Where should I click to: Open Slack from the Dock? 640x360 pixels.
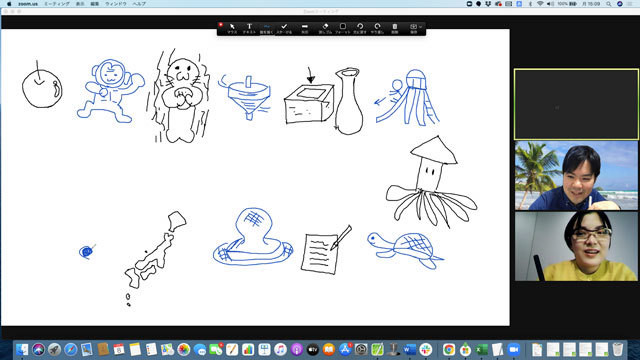(426, 349)
